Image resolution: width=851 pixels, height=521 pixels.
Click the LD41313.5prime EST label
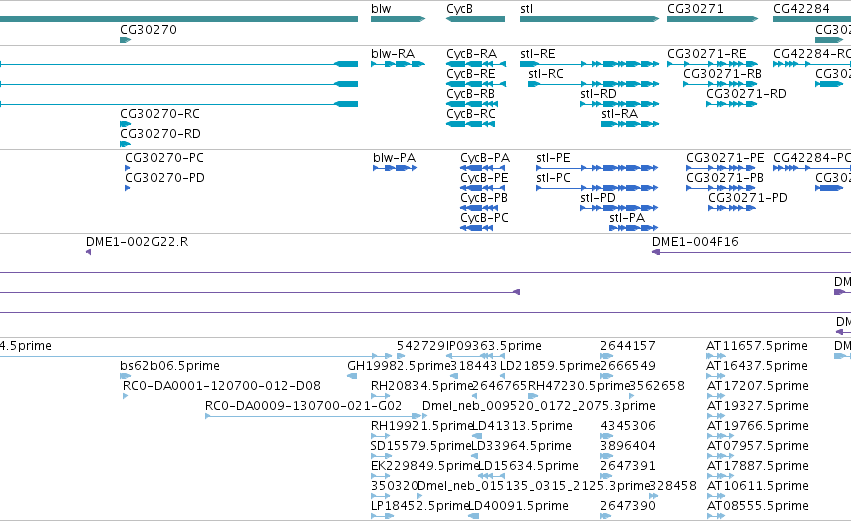pos(523,427)
